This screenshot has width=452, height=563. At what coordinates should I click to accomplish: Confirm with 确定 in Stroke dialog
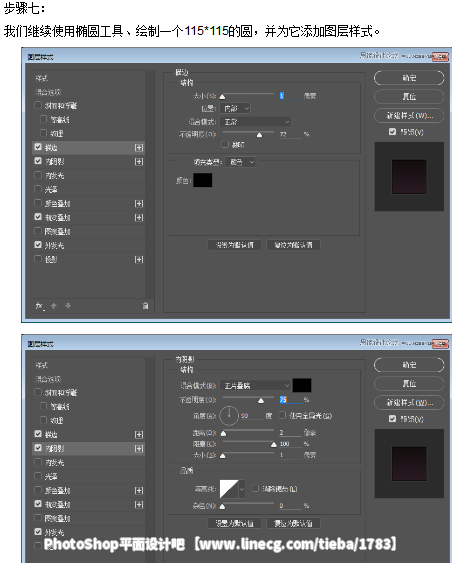(x=409, y=78)
